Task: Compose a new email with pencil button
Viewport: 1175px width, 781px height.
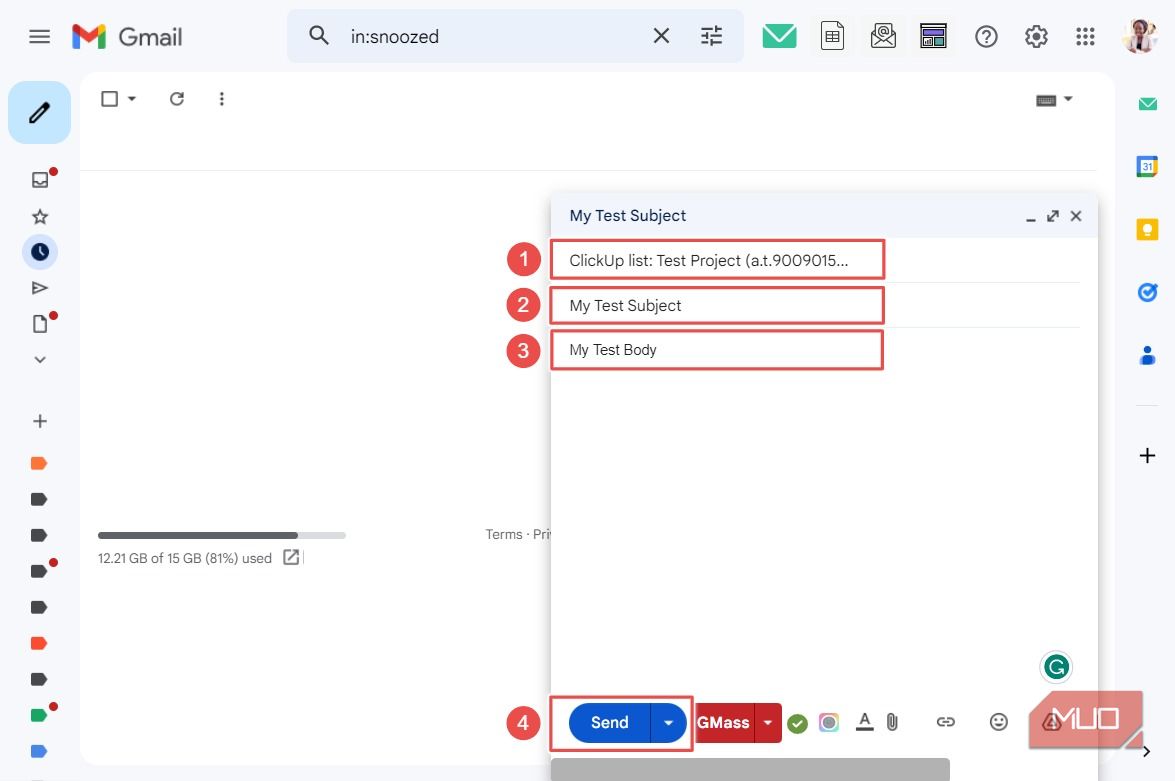Action: 39,112
